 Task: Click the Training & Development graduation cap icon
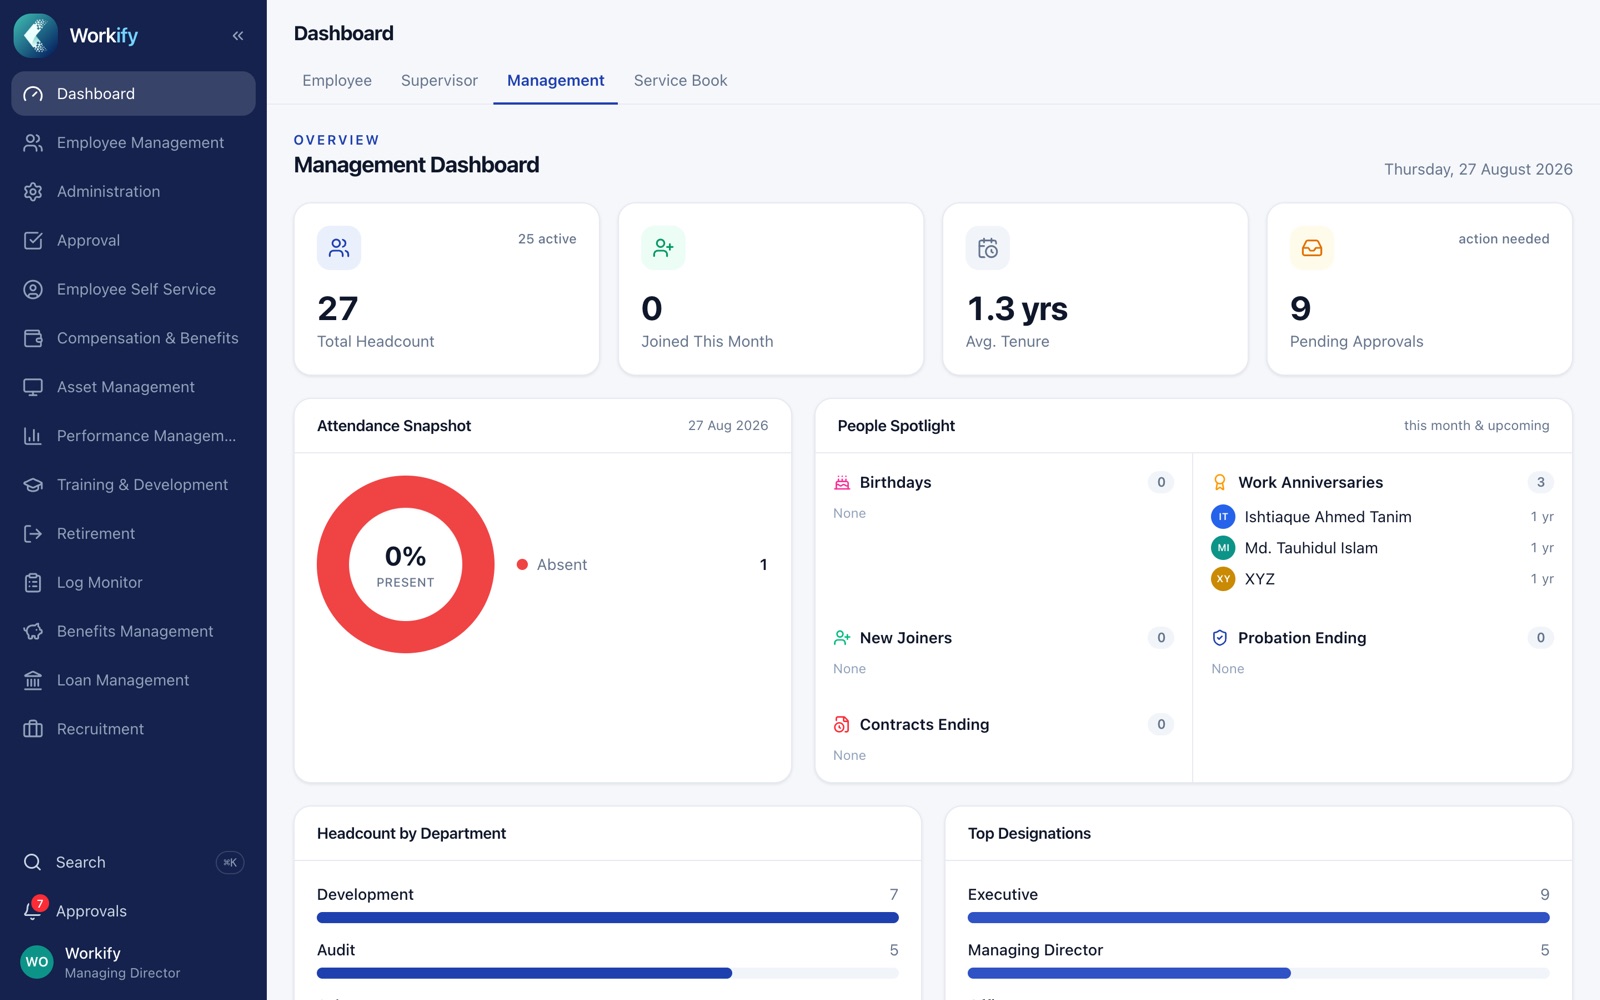(33, 485)
